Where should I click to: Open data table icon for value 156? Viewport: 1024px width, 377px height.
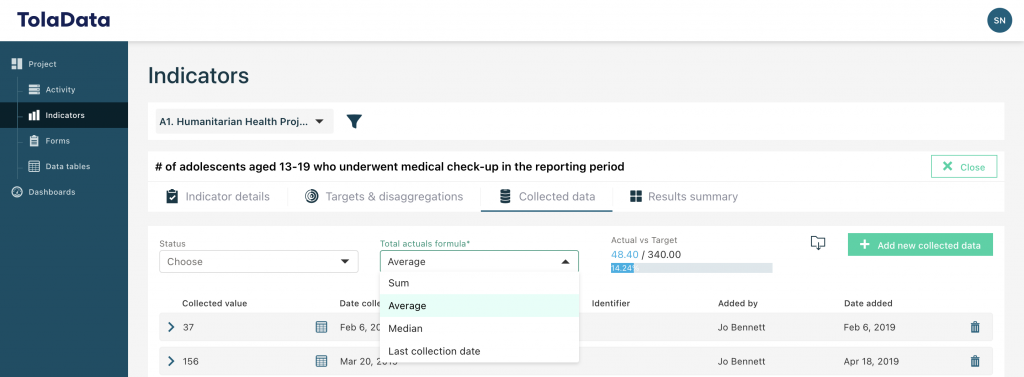[x=321, y=361]
